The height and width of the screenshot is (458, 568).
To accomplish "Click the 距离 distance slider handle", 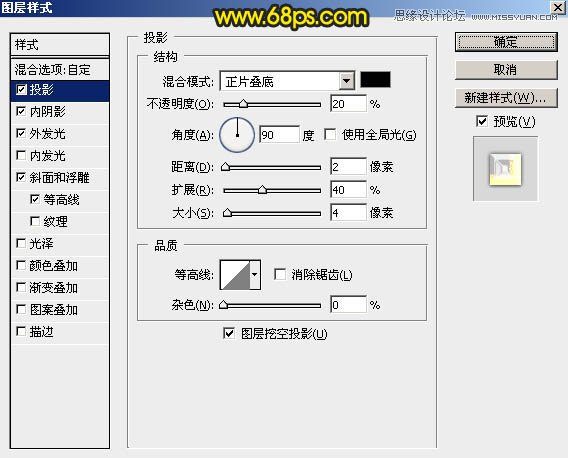I will [x=226, y=167].
